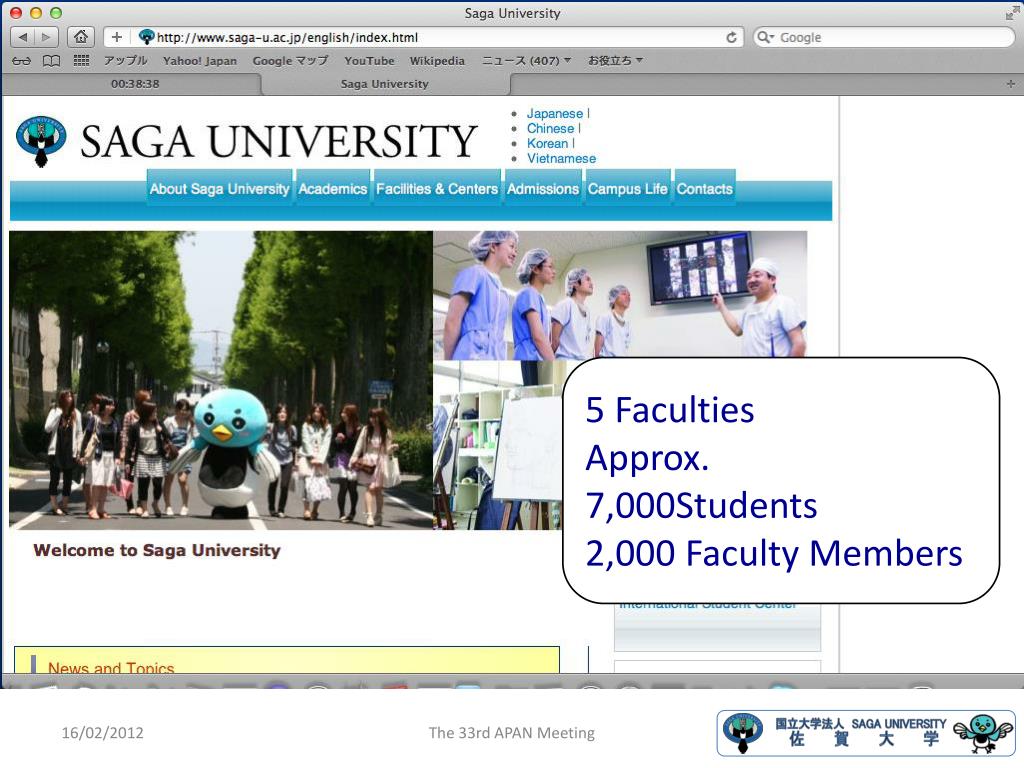The height and width of the screenshot is (768, 1024).
Task: Open the Wikipedia bookmark
Action: tap(437, 61)
